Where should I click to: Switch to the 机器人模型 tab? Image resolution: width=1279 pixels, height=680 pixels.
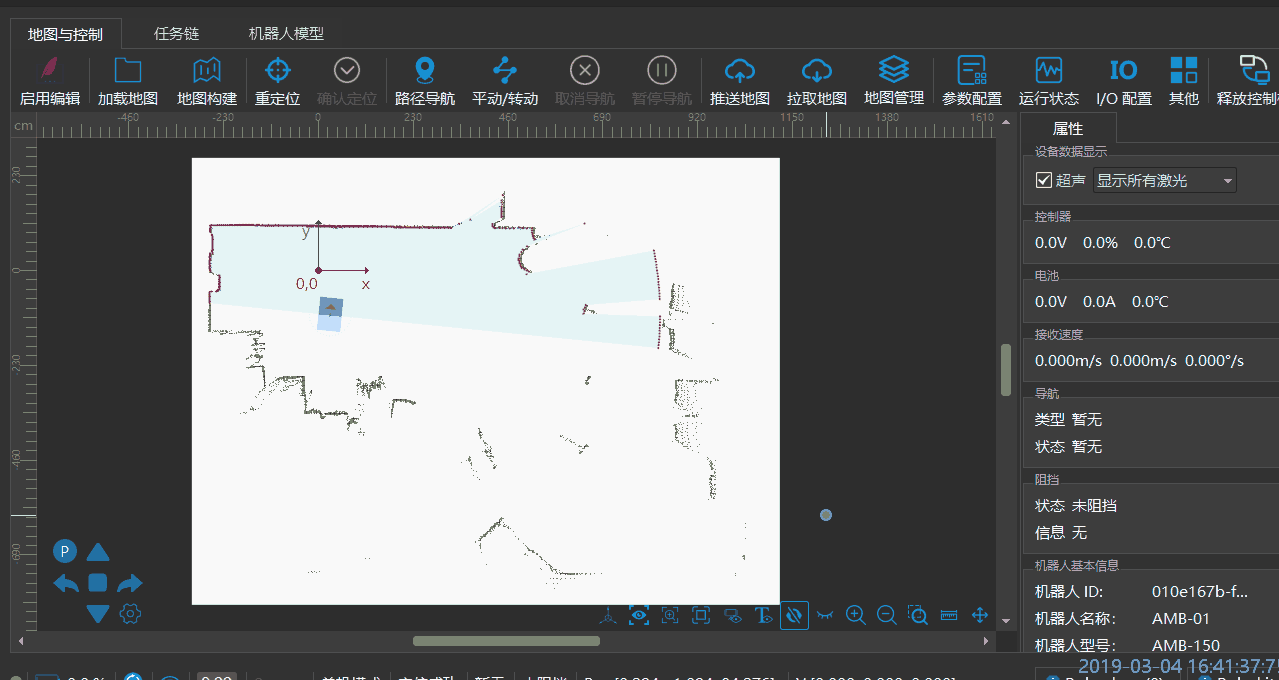[x=286, y=33]
